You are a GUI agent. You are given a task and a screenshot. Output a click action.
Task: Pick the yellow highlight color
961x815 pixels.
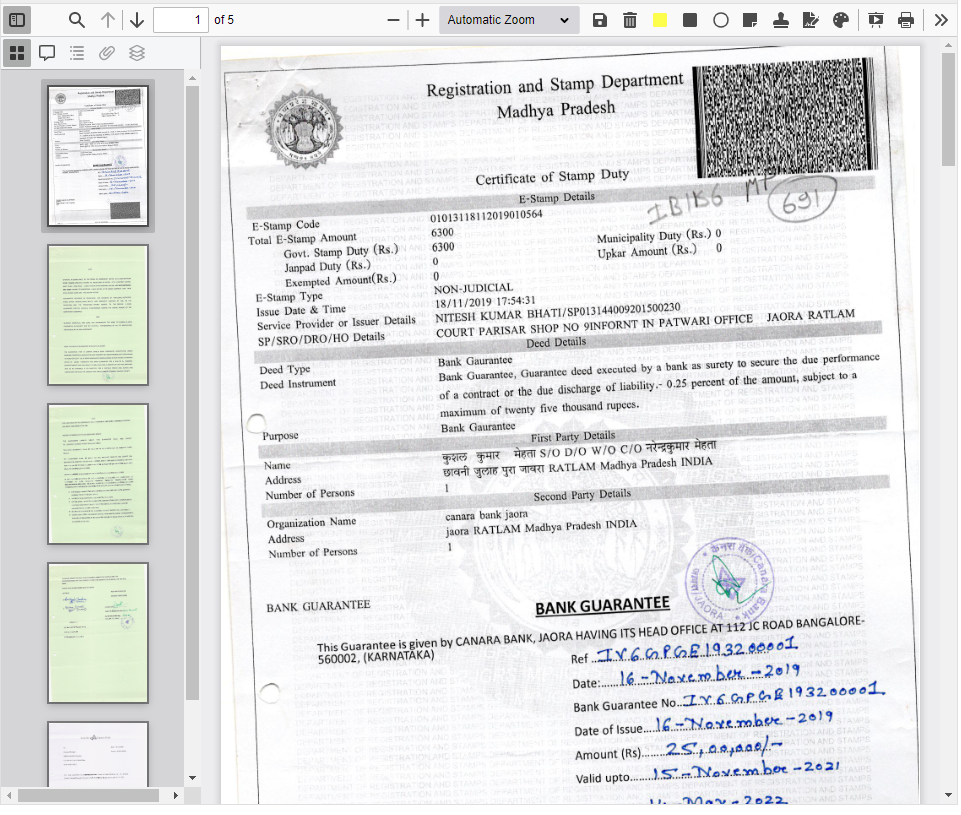660,19
